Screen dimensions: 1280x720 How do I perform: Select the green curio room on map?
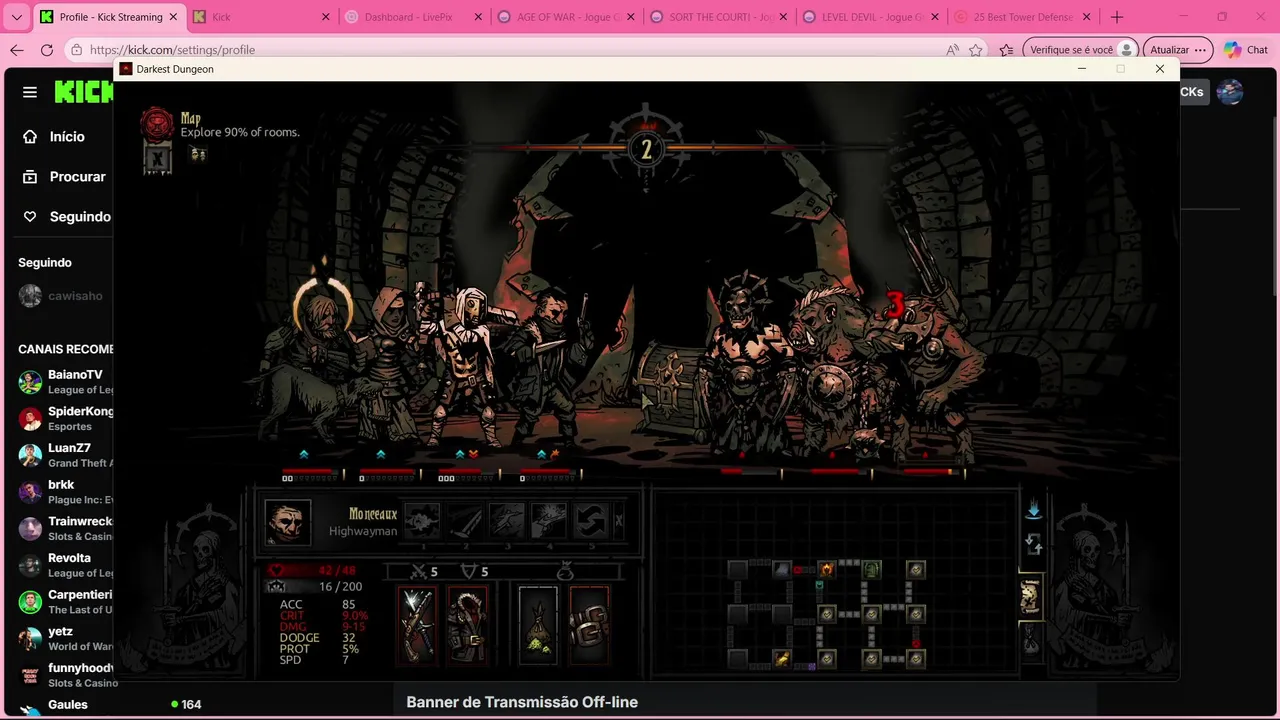click(x=871, y=569)
